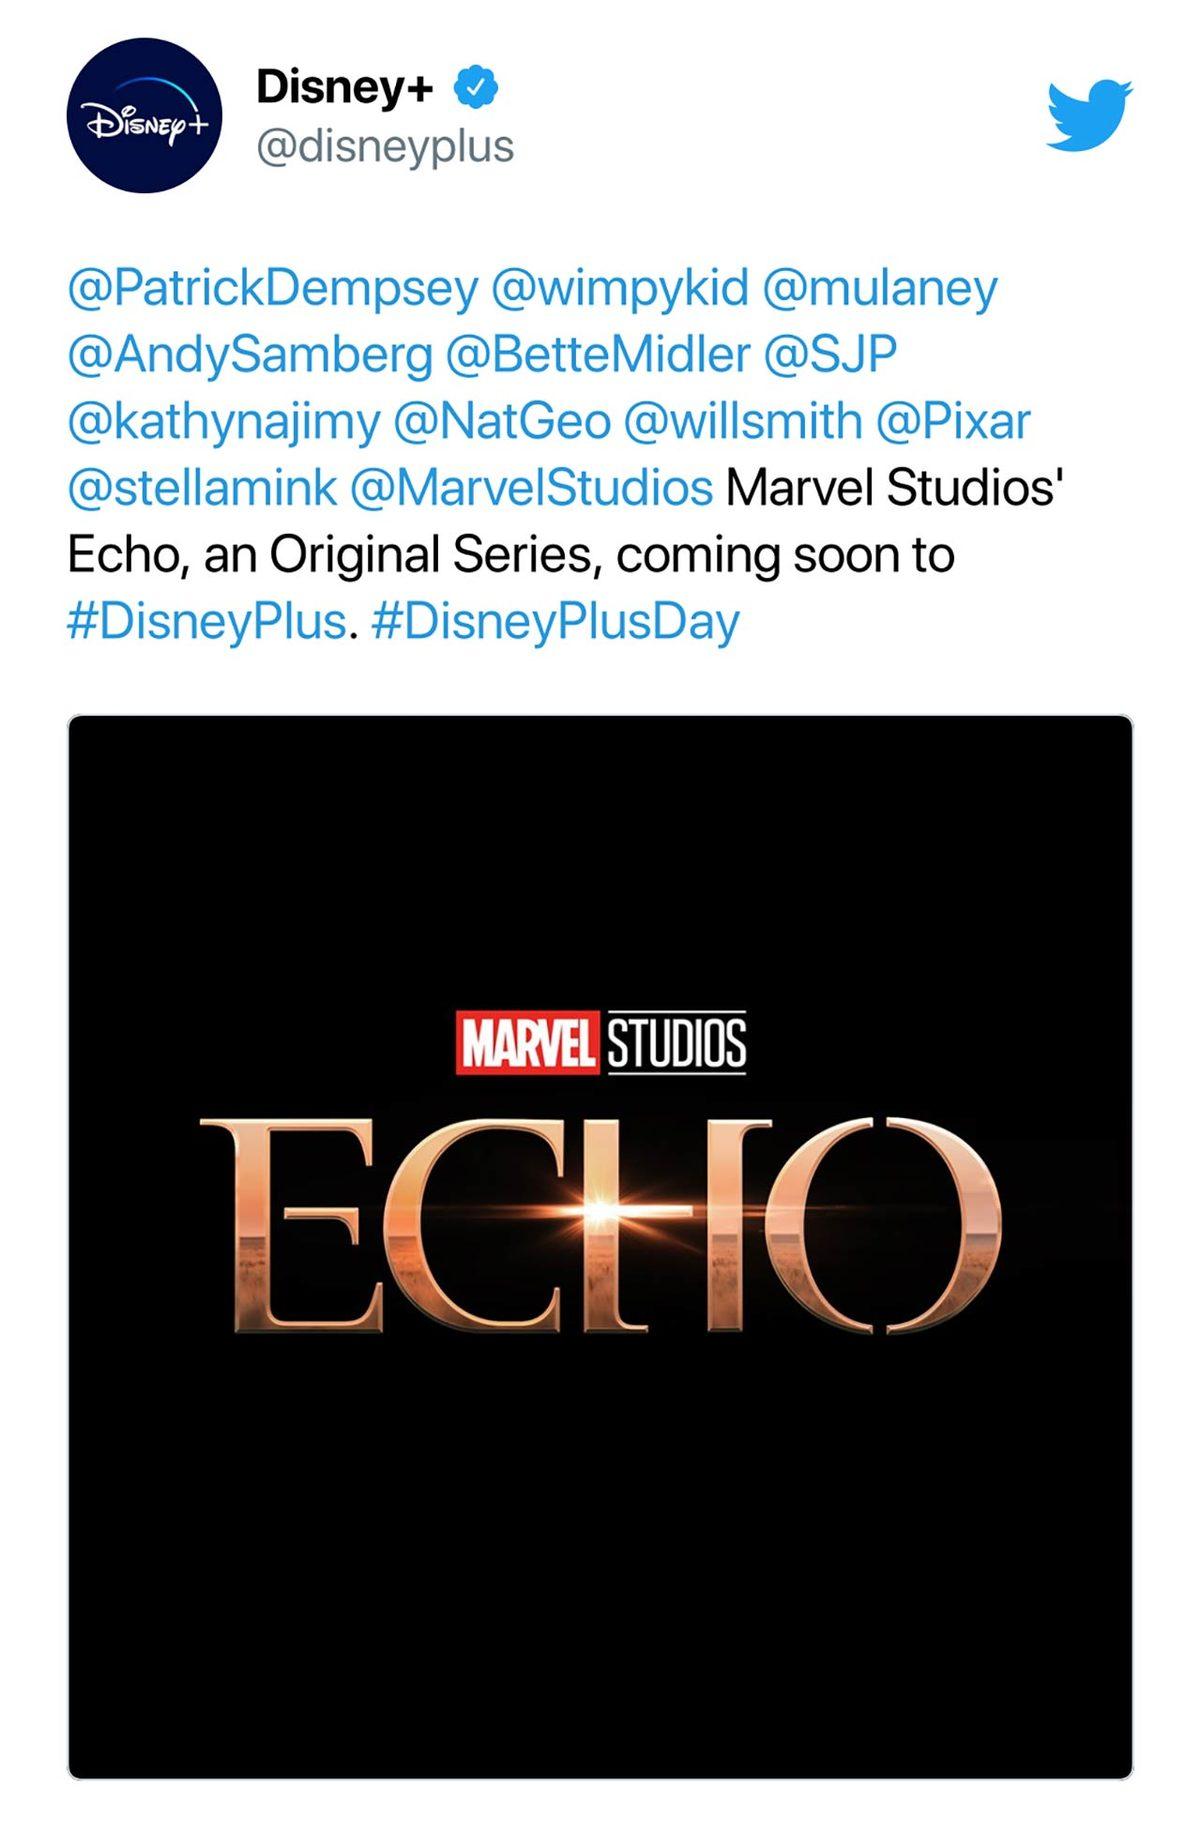Click the @AndySamberg mention
Image resolution: width=1200 pixels, height=1831 pixels.
tap(250, 355)
